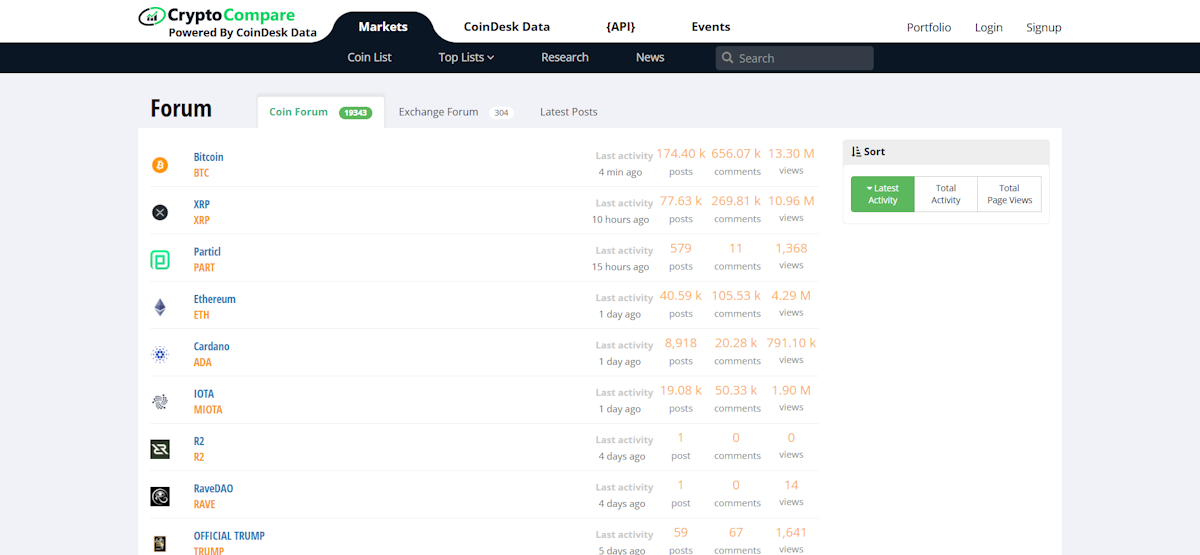
Task: Sort forum by Total Activity
Action: click(x=946, y=194)
